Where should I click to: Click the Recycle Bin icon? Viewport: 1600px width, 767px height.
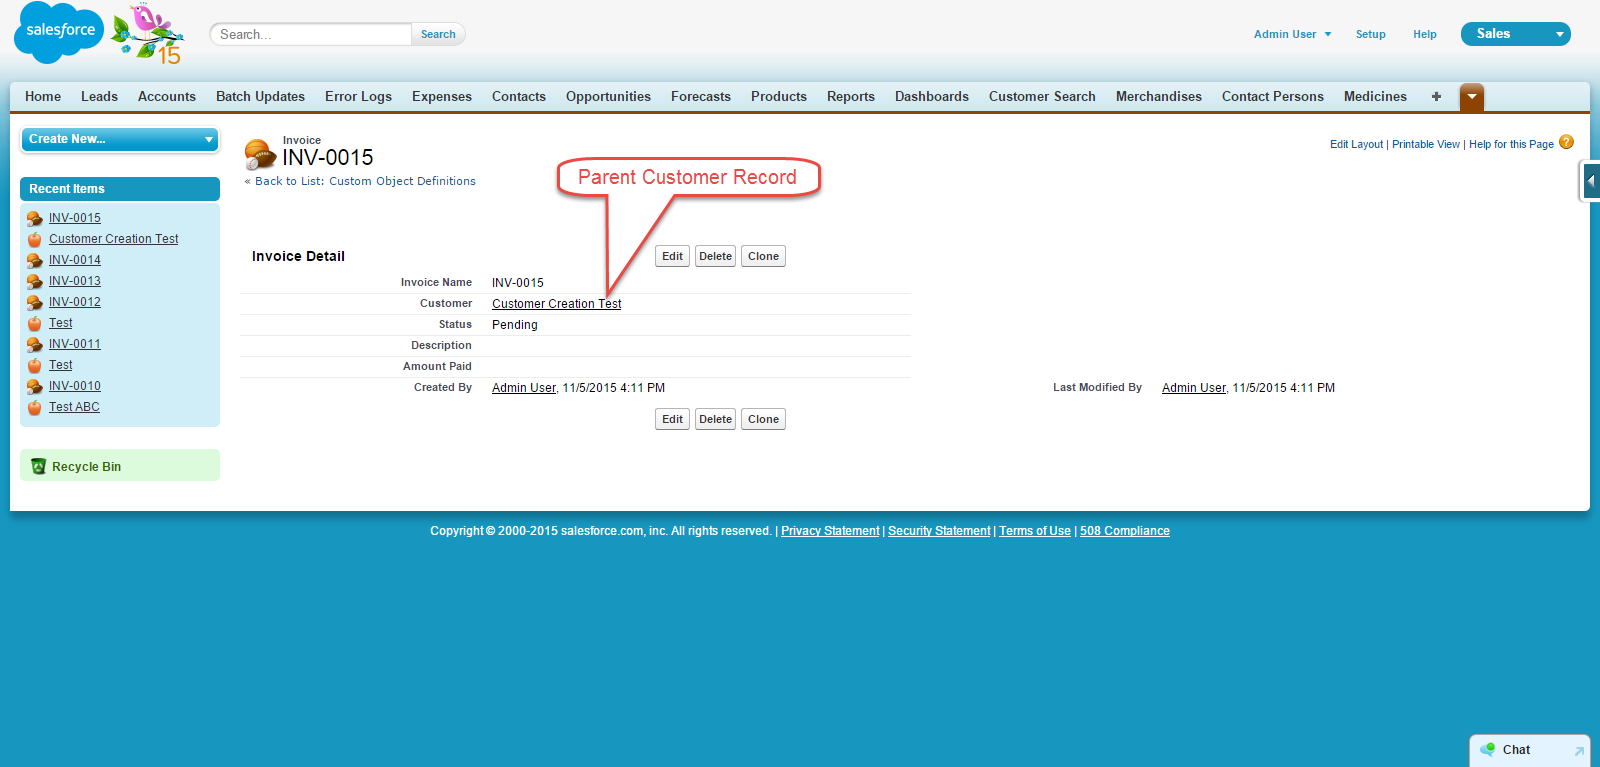click(x=38, y=466)
